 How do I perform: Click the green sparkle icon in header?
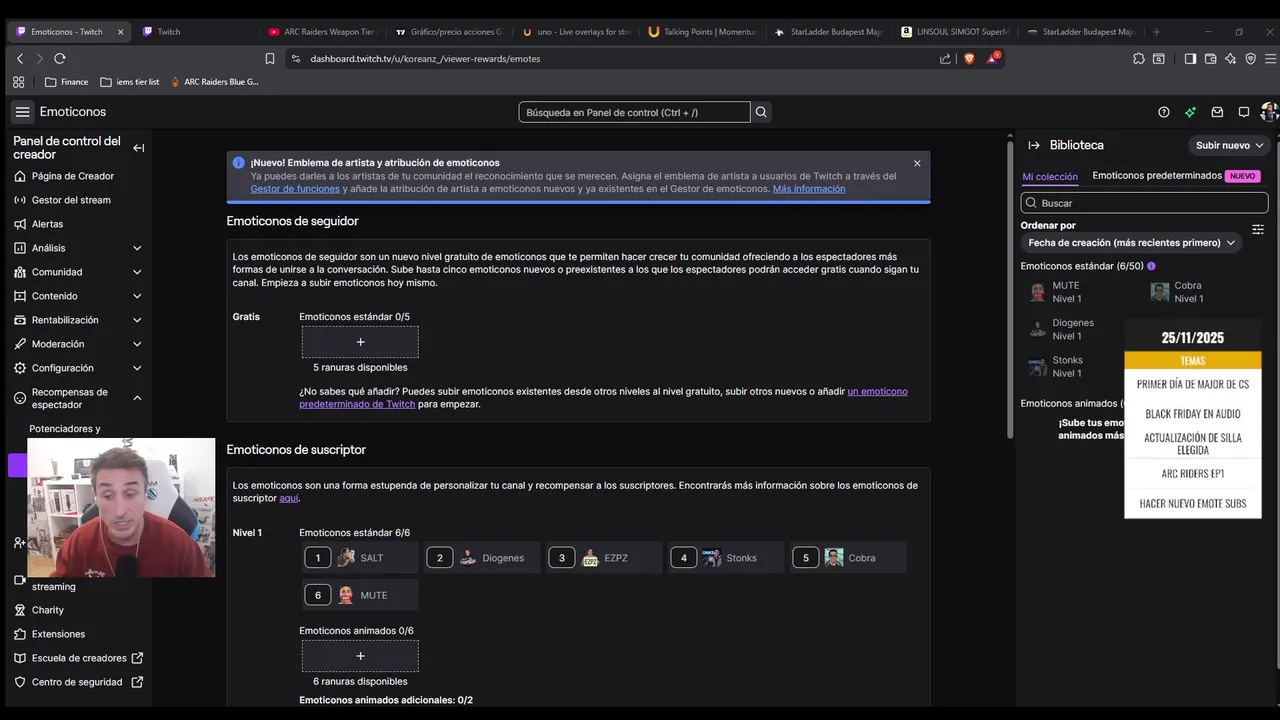pyautogui.click(x=1190, y=112)
